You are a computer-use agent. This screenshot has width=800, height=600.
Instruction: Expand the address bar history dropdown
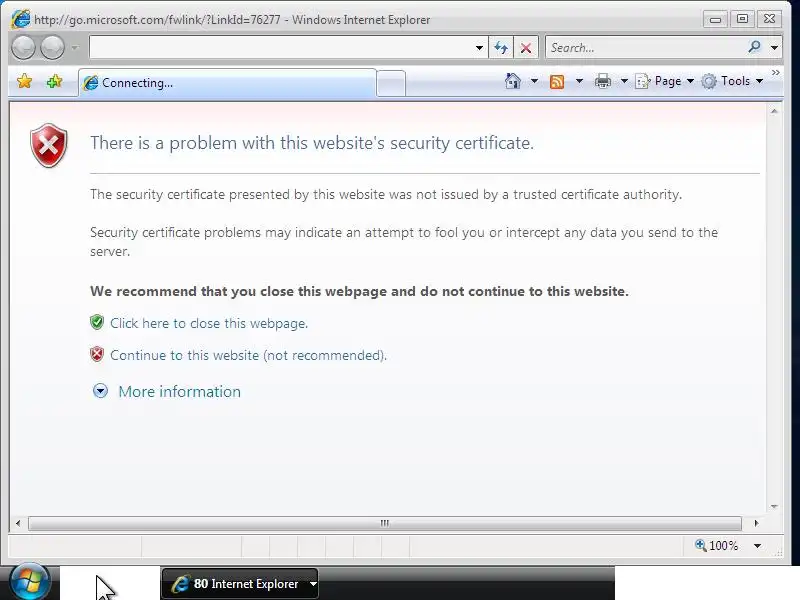479,48
